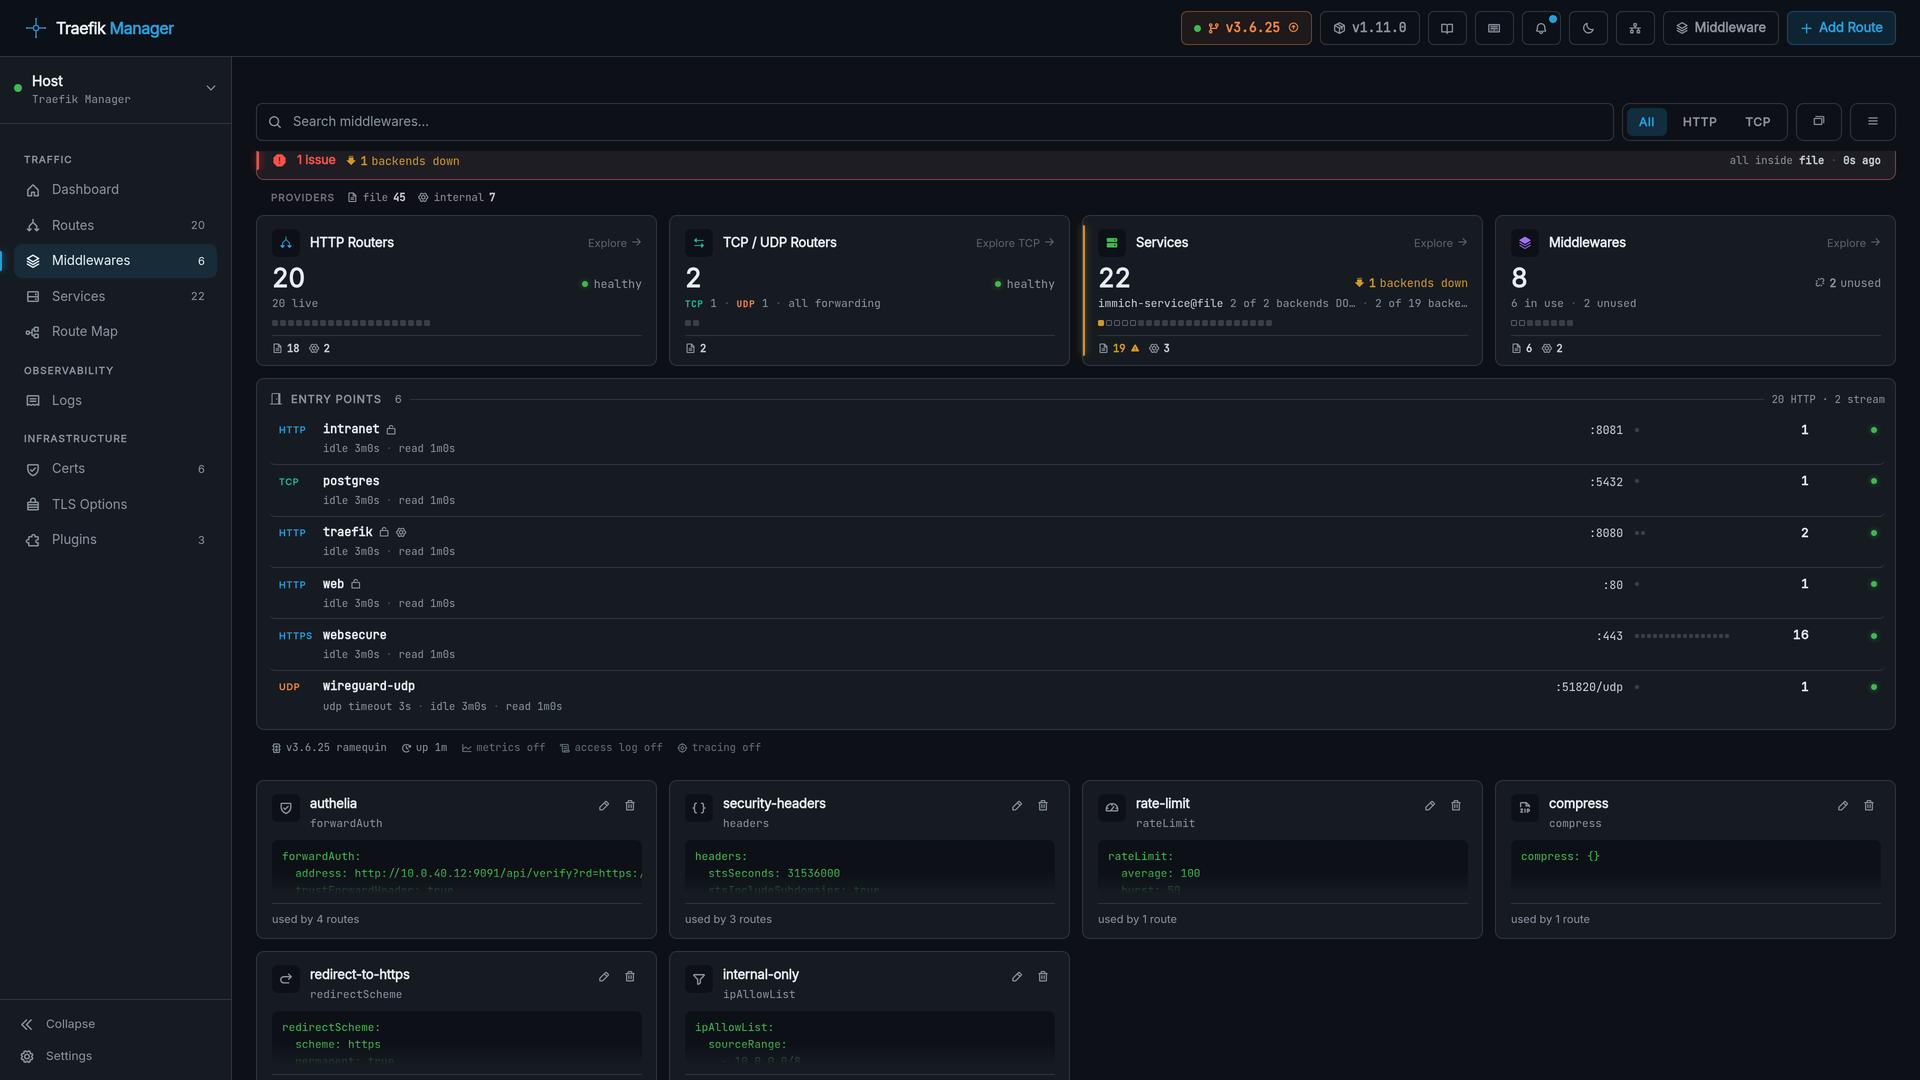Delete the compress middleware
1920x1080 pixels.
[x=1869, y=806]
